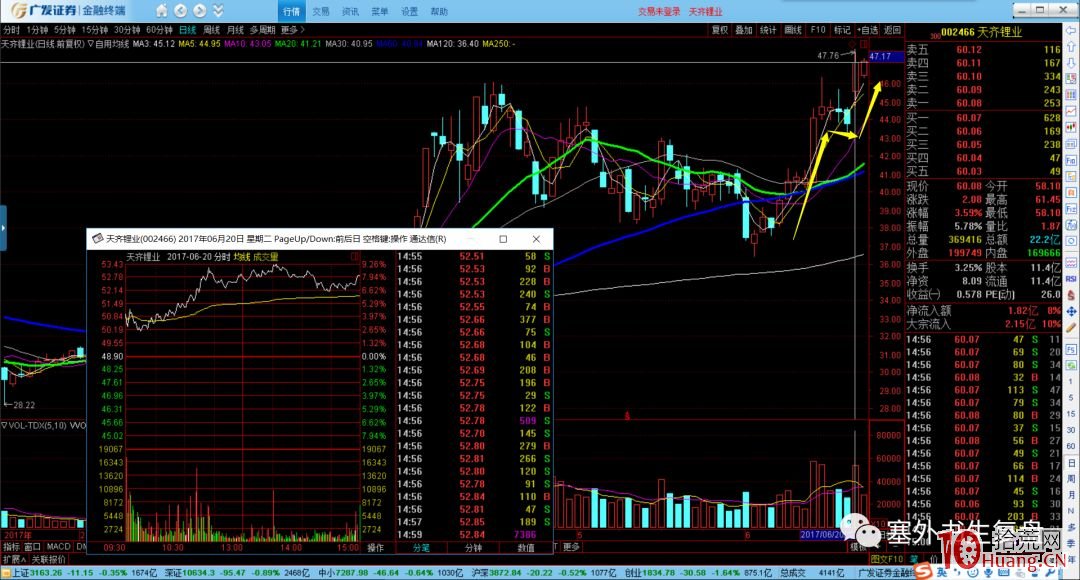Click the 指标 tab at bottom

point(11,547)
